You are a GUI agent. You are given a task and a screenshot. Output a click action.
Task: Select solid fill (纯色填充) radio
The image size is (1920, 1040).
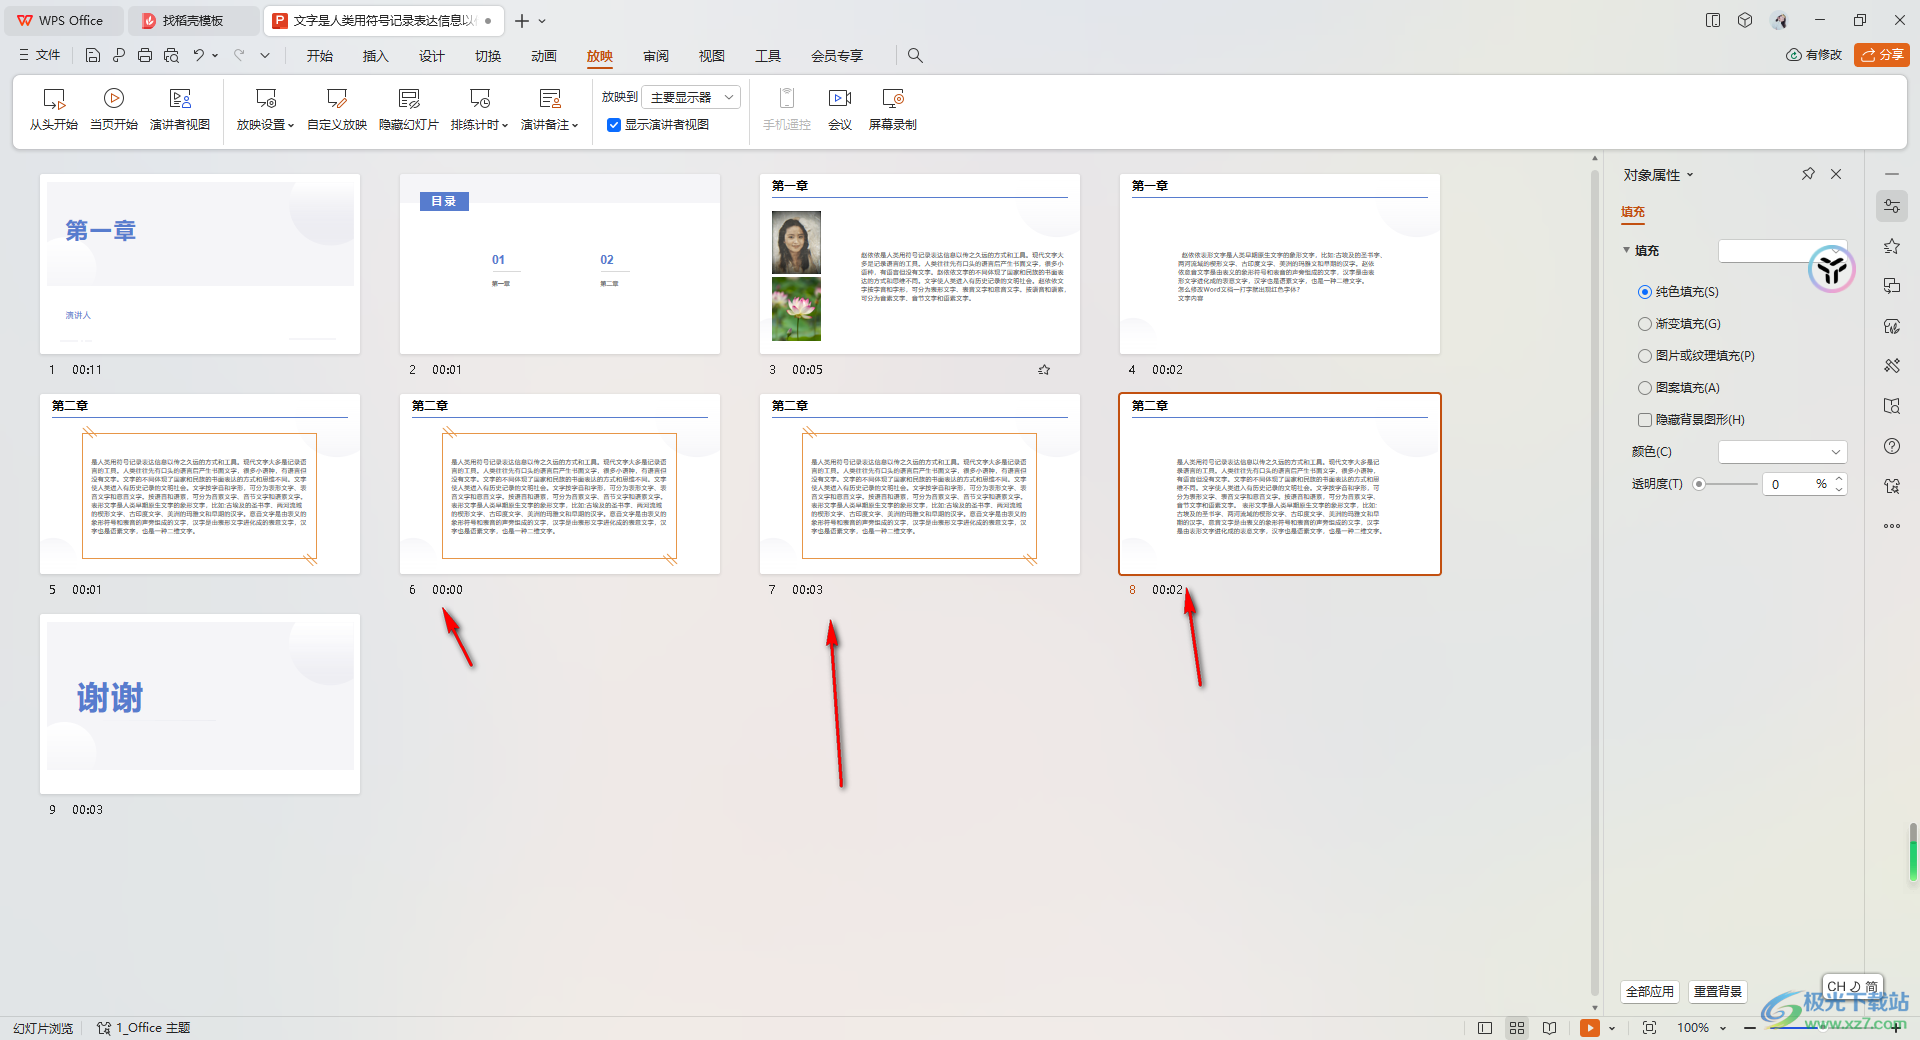click(x=1644, y=292)
